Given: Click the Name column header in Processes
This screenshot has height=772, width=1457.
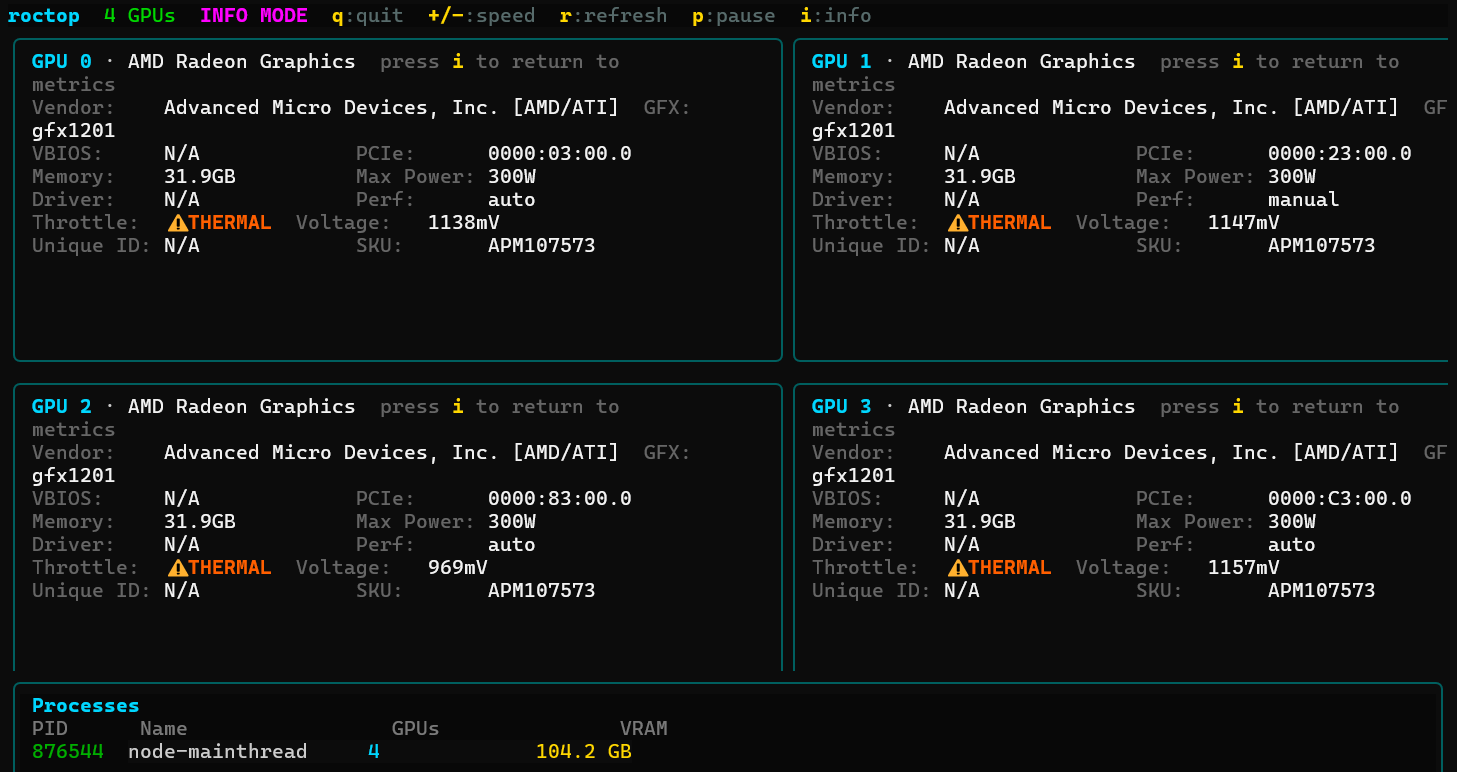Looking at the screenshot, I should (x=164, y=729).
